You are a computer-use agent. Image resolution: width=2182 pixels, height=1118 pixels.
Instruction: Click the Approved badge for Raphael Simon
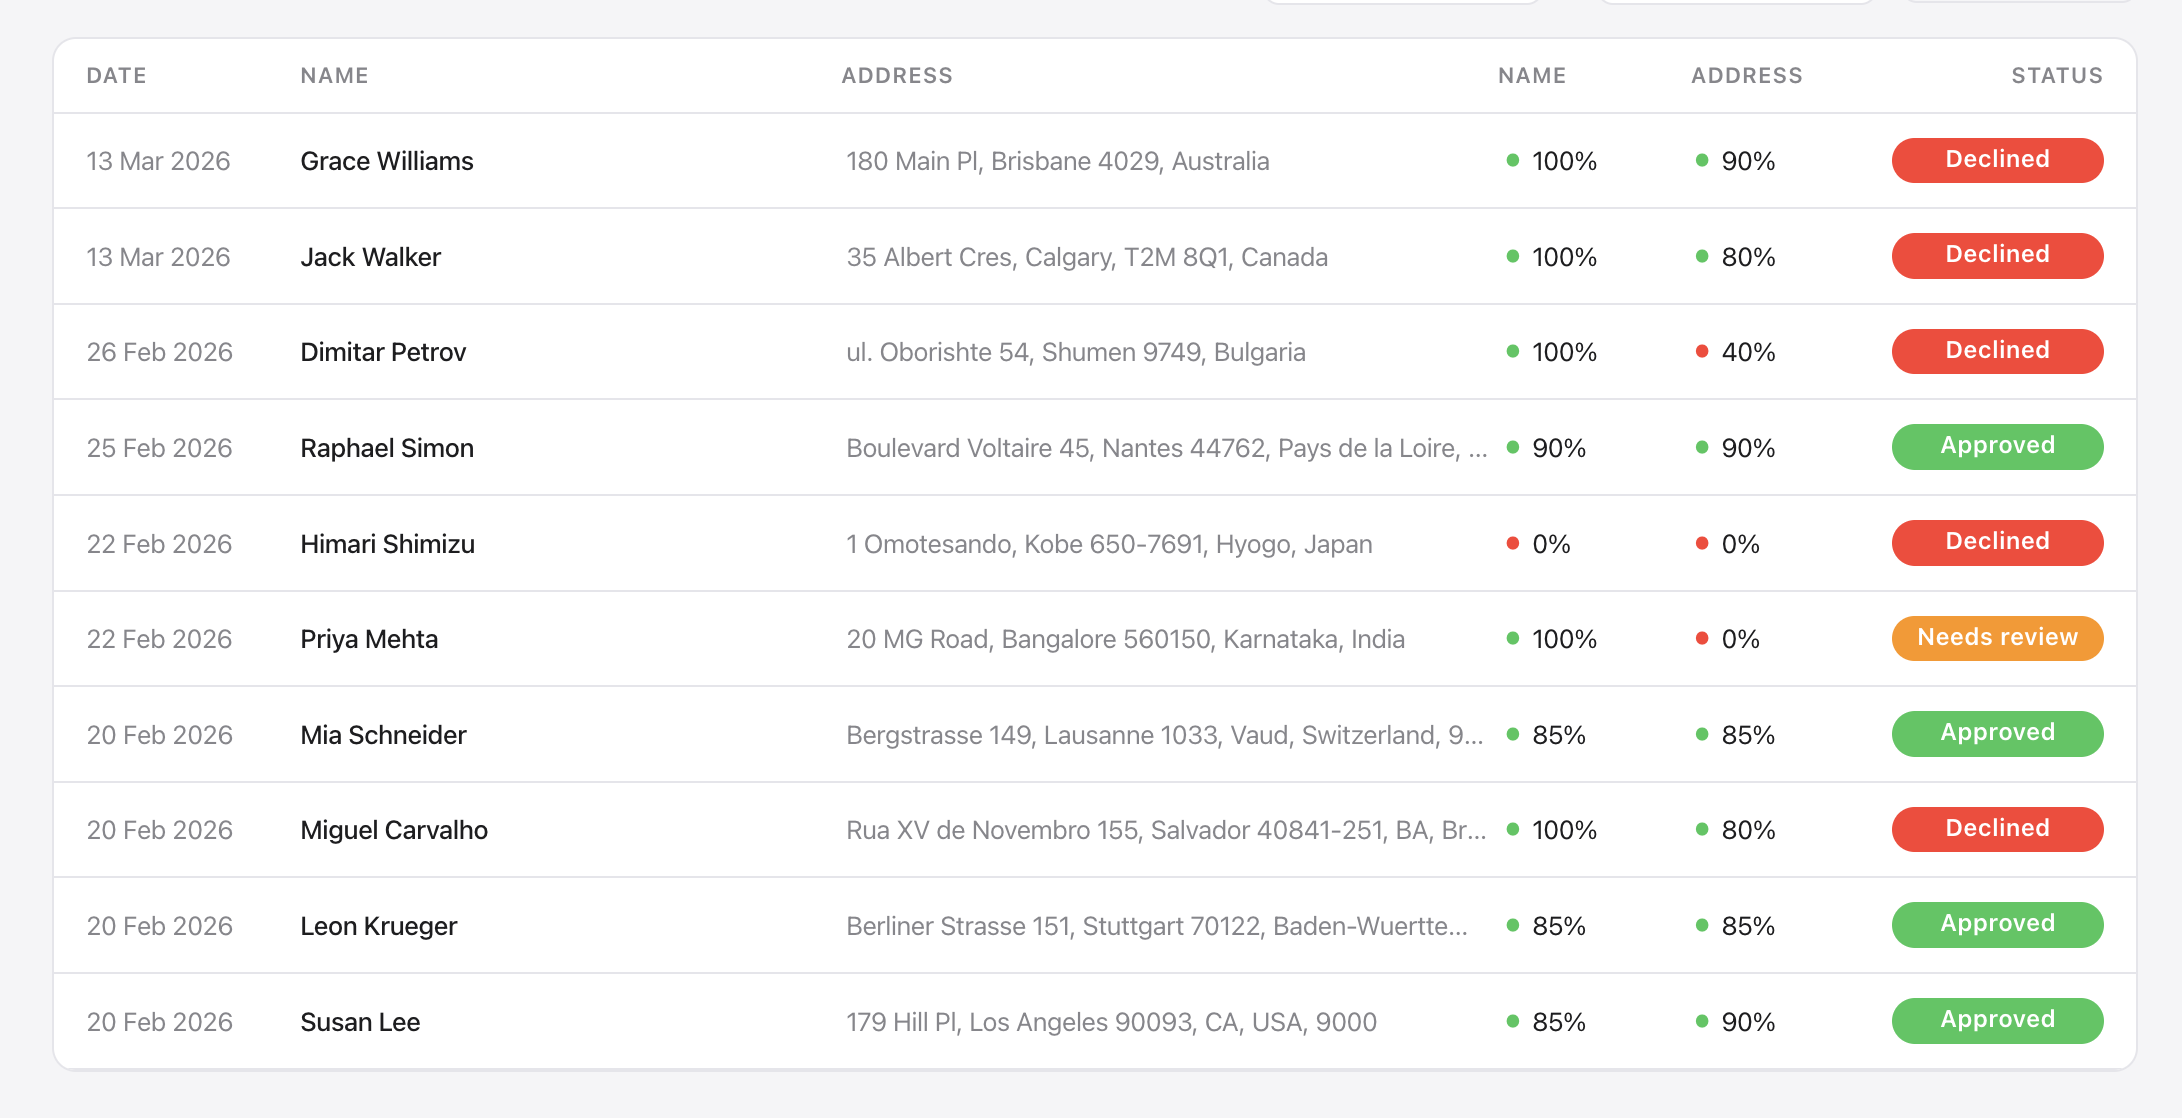coord(1997,446)
